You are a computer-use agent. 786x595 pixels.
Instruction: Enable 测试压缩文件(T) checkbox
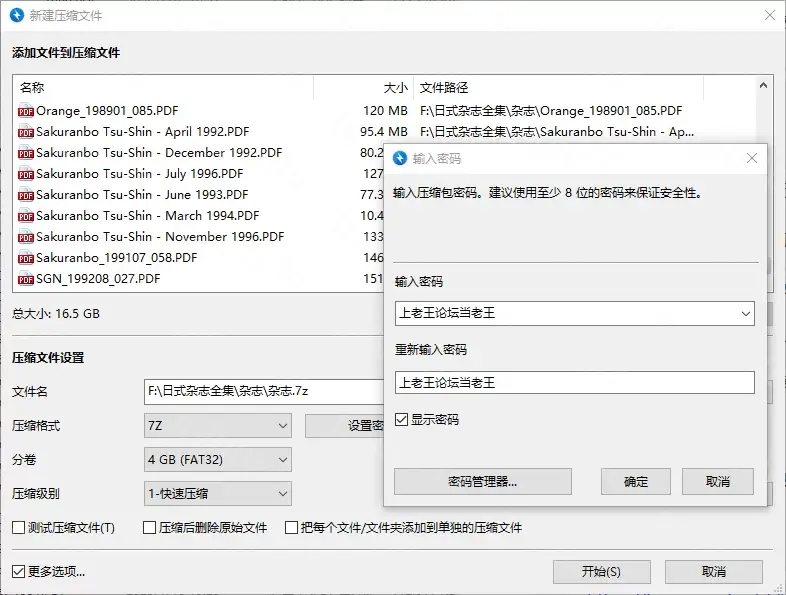[x=19, y=527]
